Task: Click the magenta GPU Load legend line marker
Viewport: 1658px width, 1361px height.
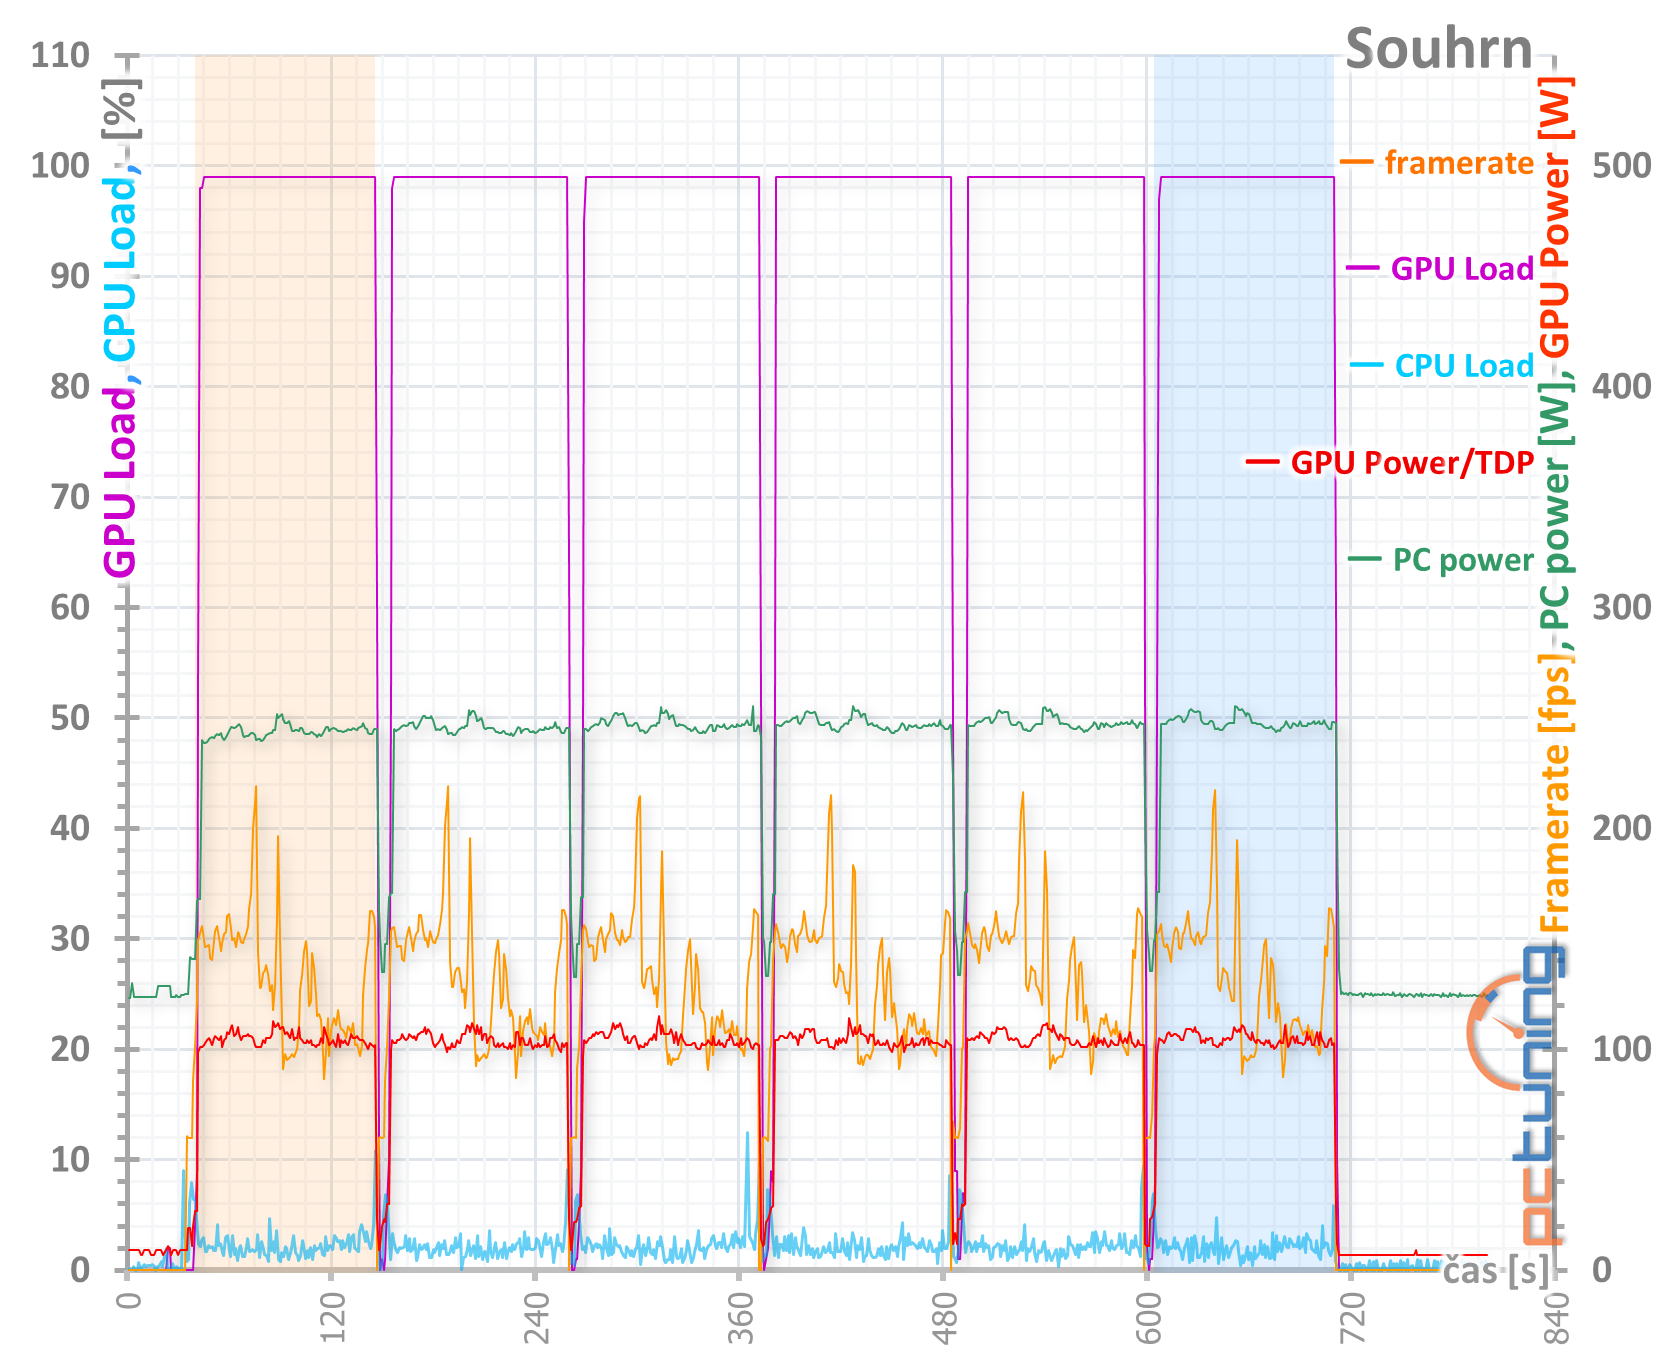Action: coord(1363,268)
